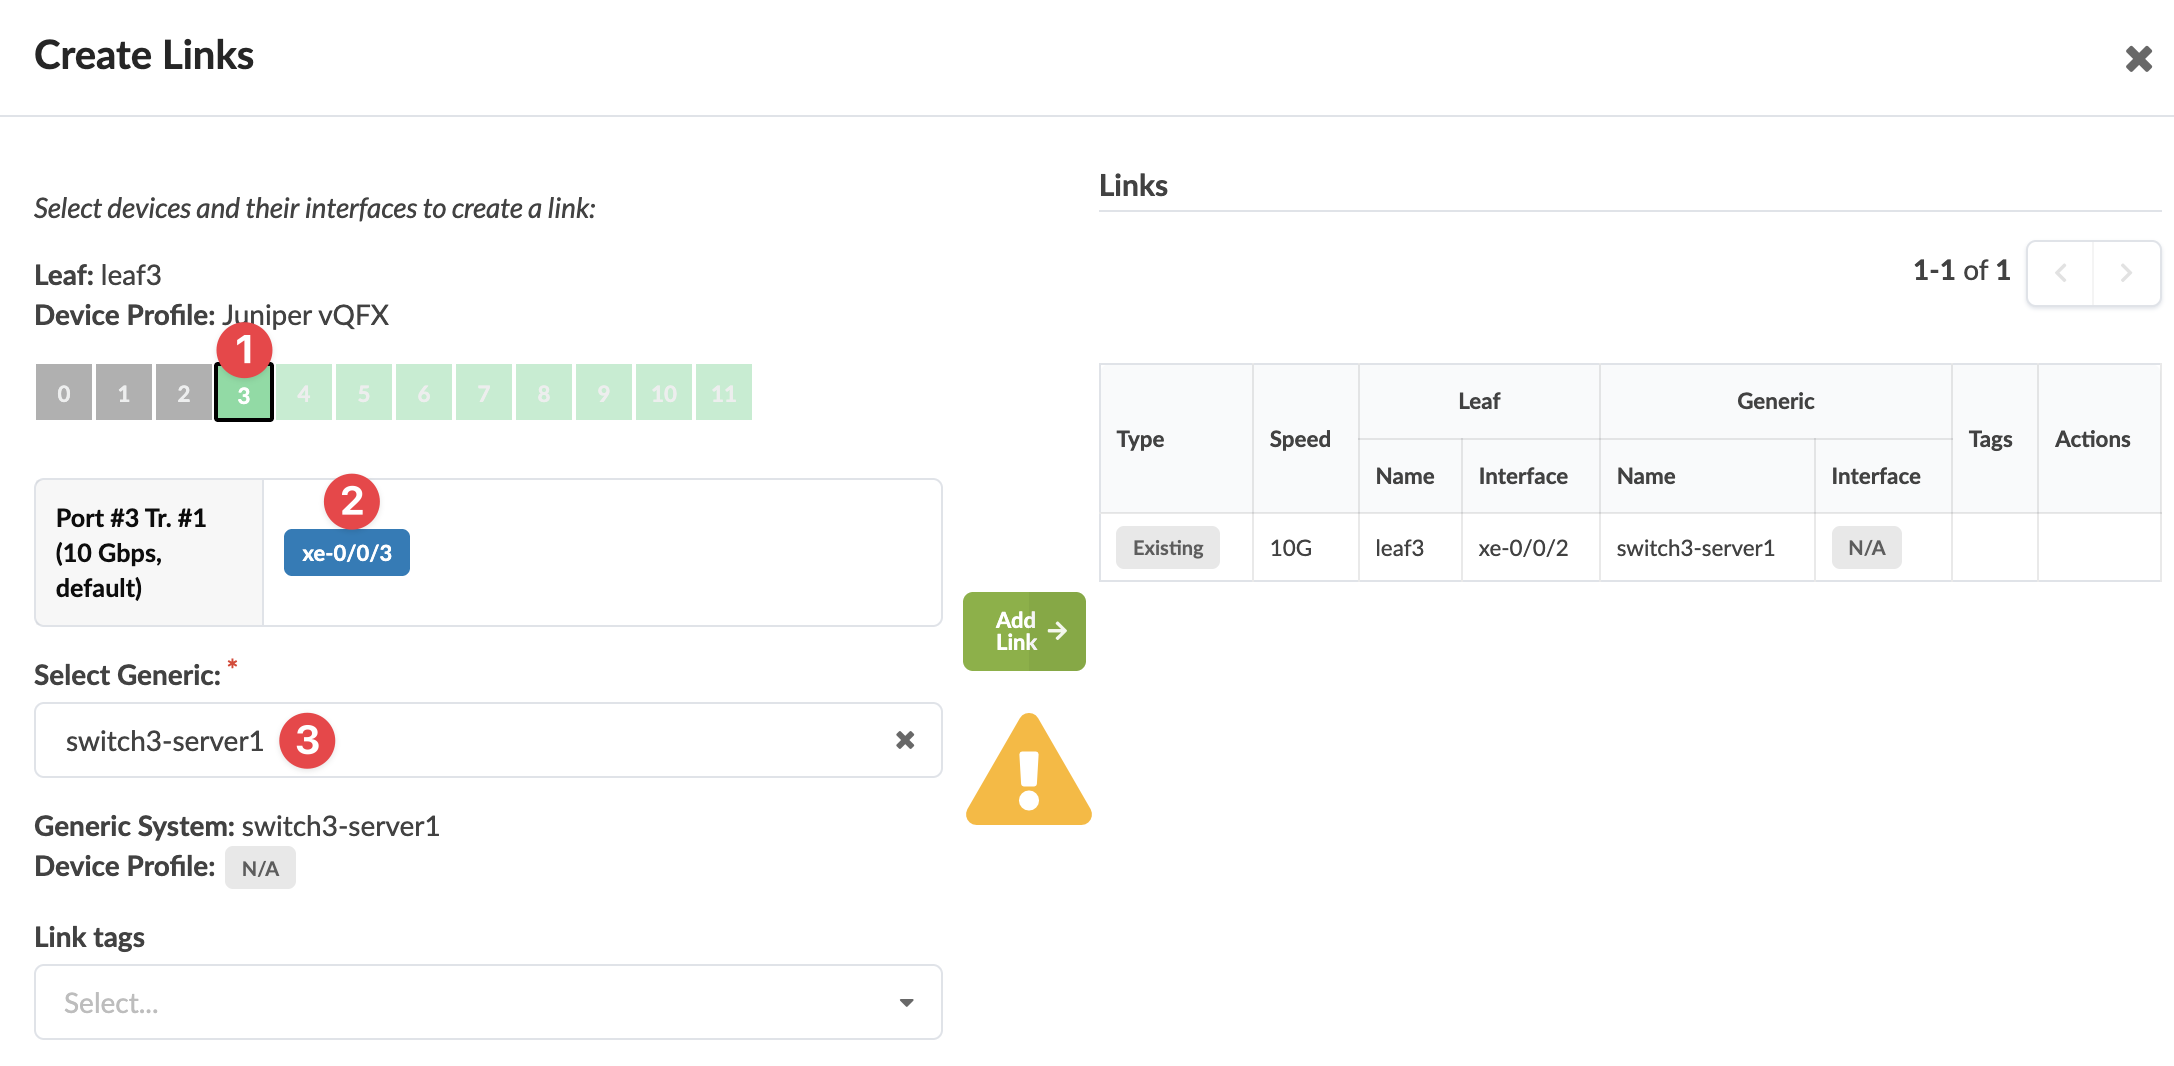Toggle leaf port 3 selection
The height and width of the screenshot is (1066, 2174).
pyautogui.click(x=244, y=393)
